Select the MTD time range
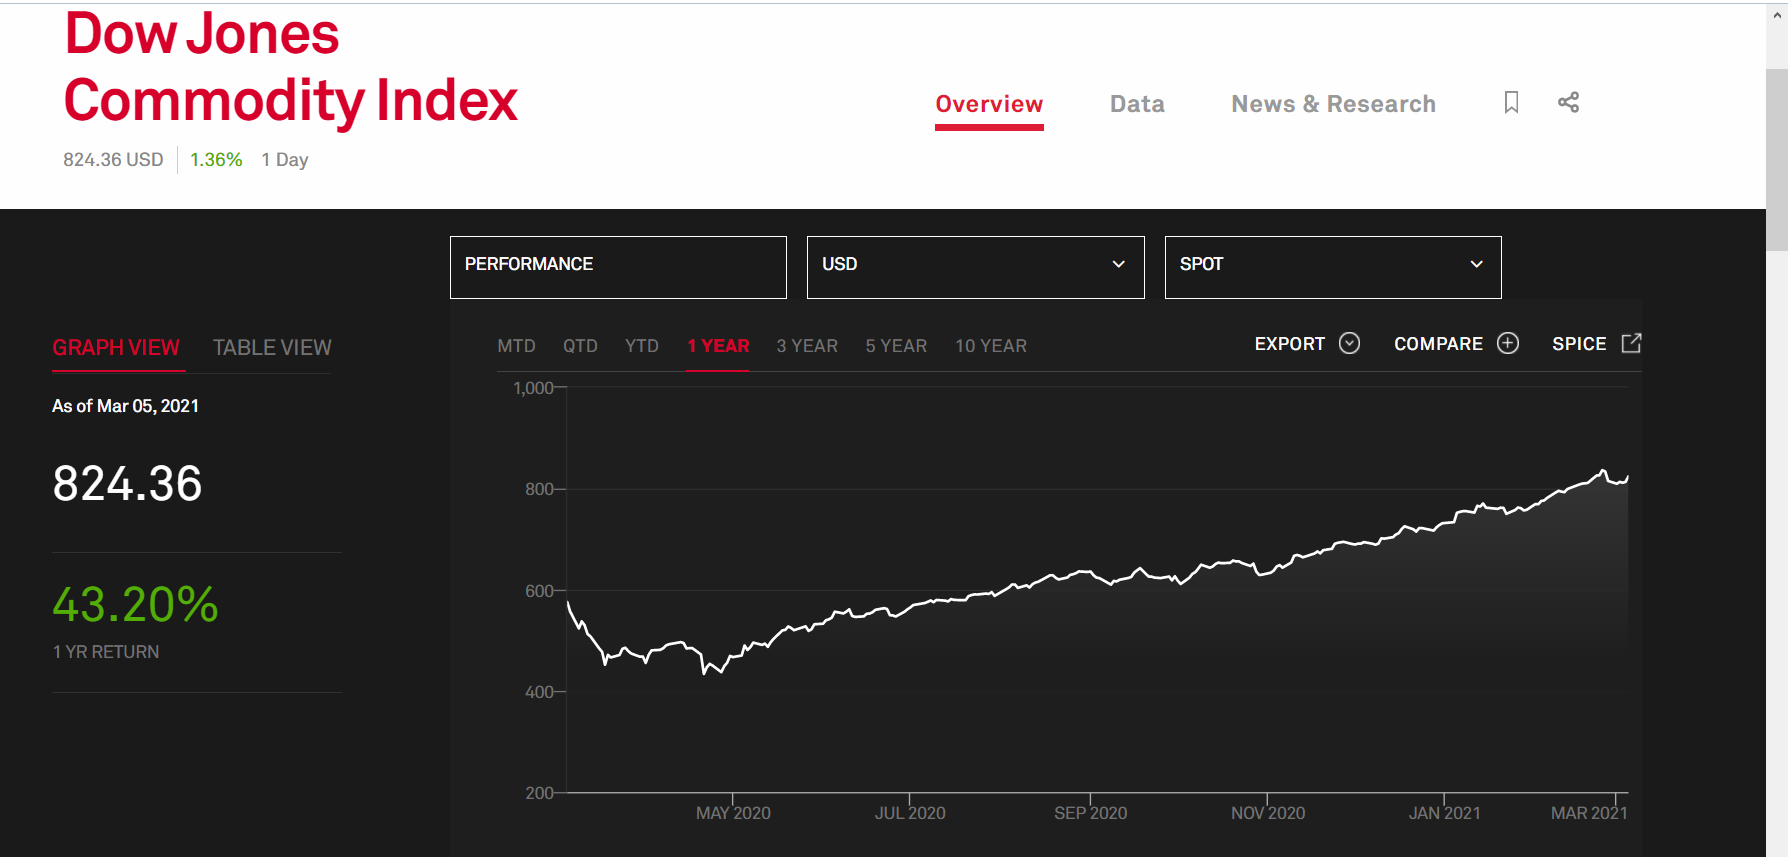 click(517, 346)
